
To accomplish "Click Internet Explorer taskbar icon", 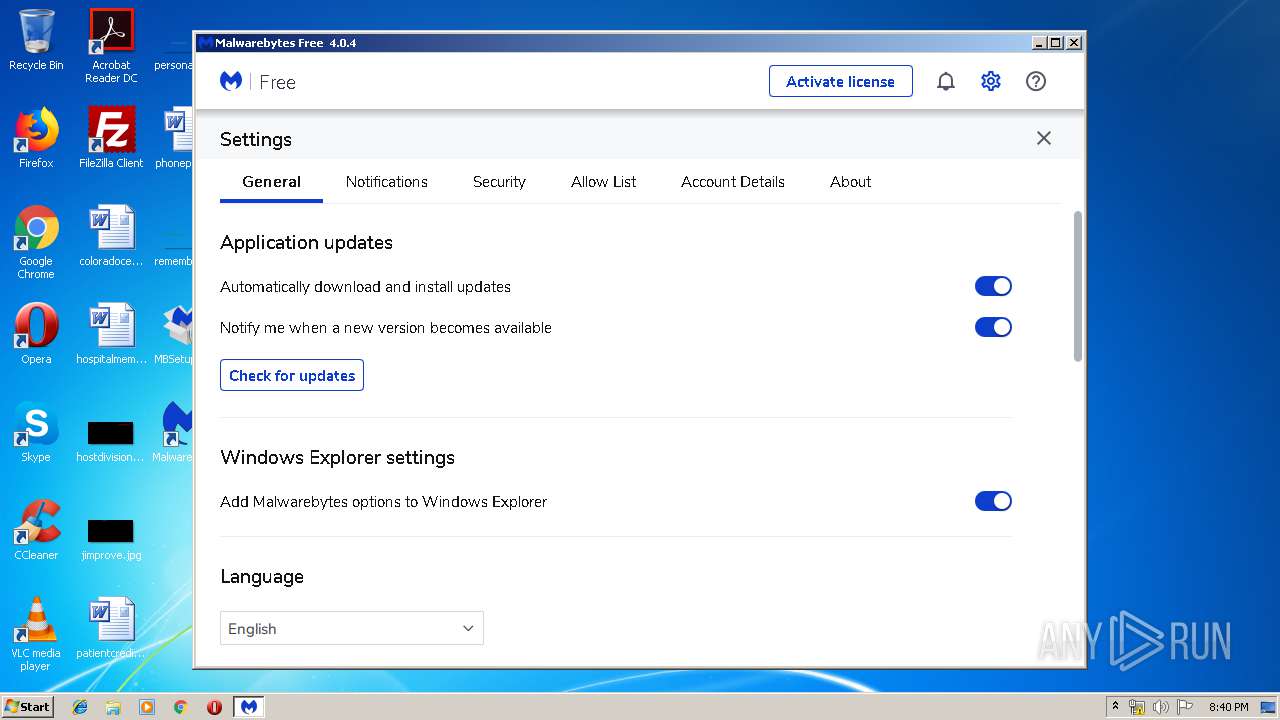I will 80,707.
